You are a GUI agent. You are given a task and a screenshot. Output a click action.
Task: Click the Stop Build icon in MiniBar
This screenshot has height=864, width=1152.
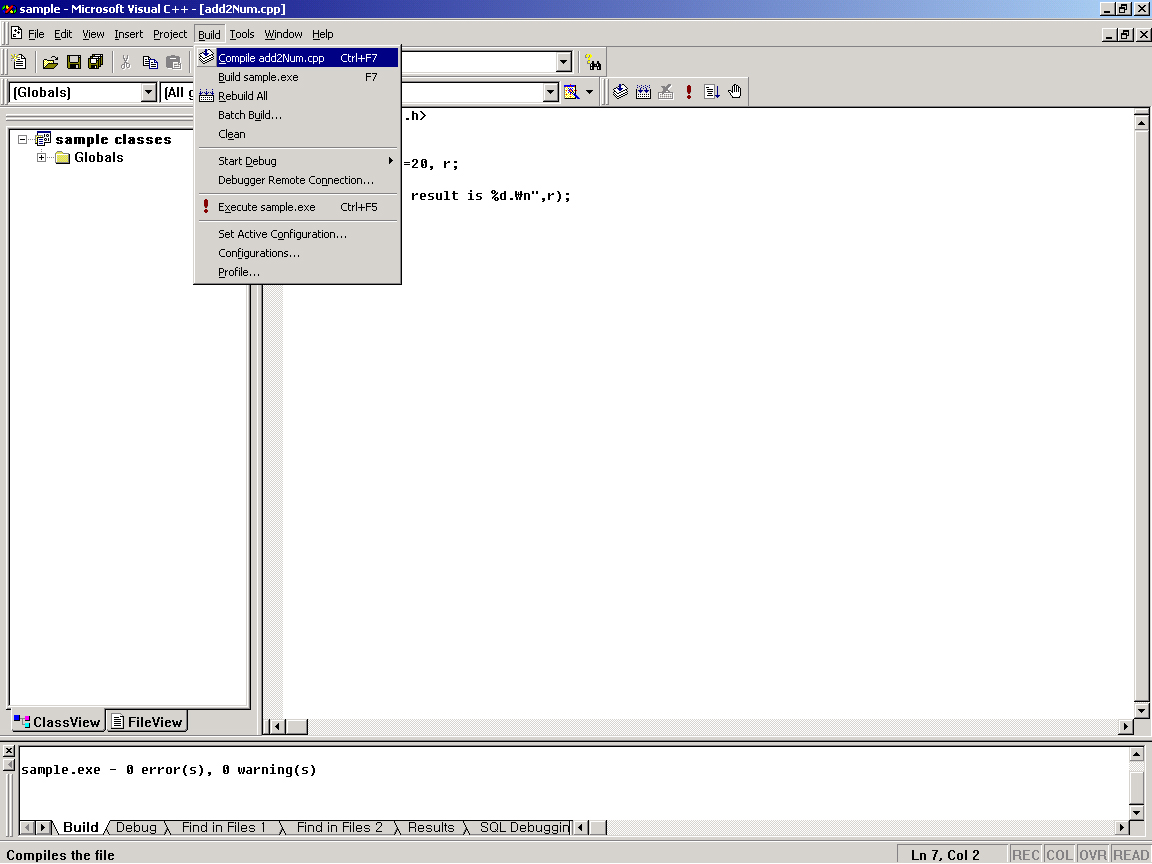click(x=666, y=92)
